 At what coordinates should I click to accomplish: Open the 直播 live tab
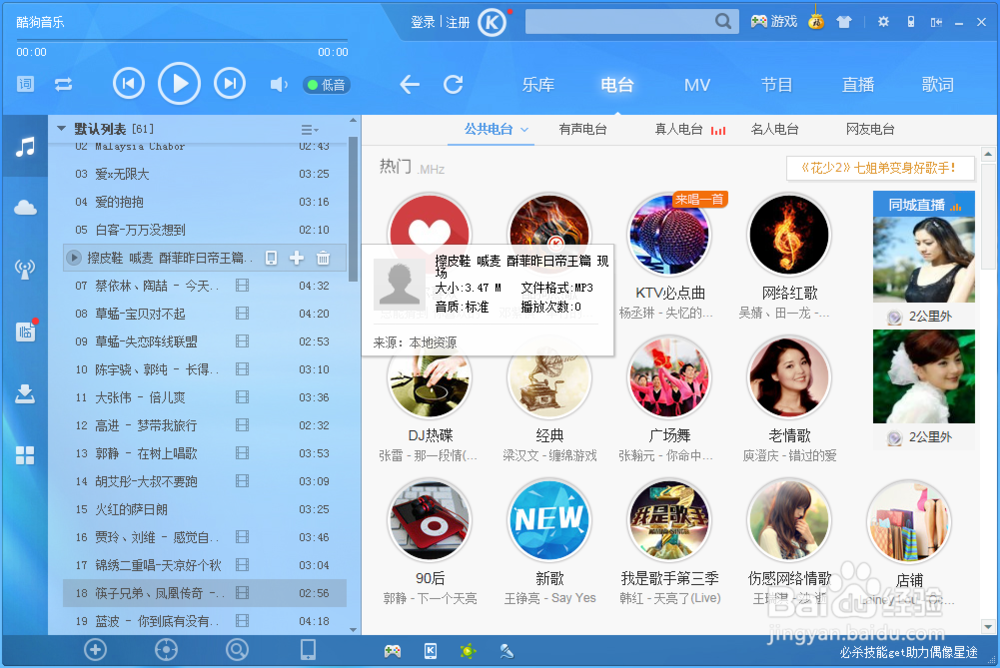coord(858,85)
